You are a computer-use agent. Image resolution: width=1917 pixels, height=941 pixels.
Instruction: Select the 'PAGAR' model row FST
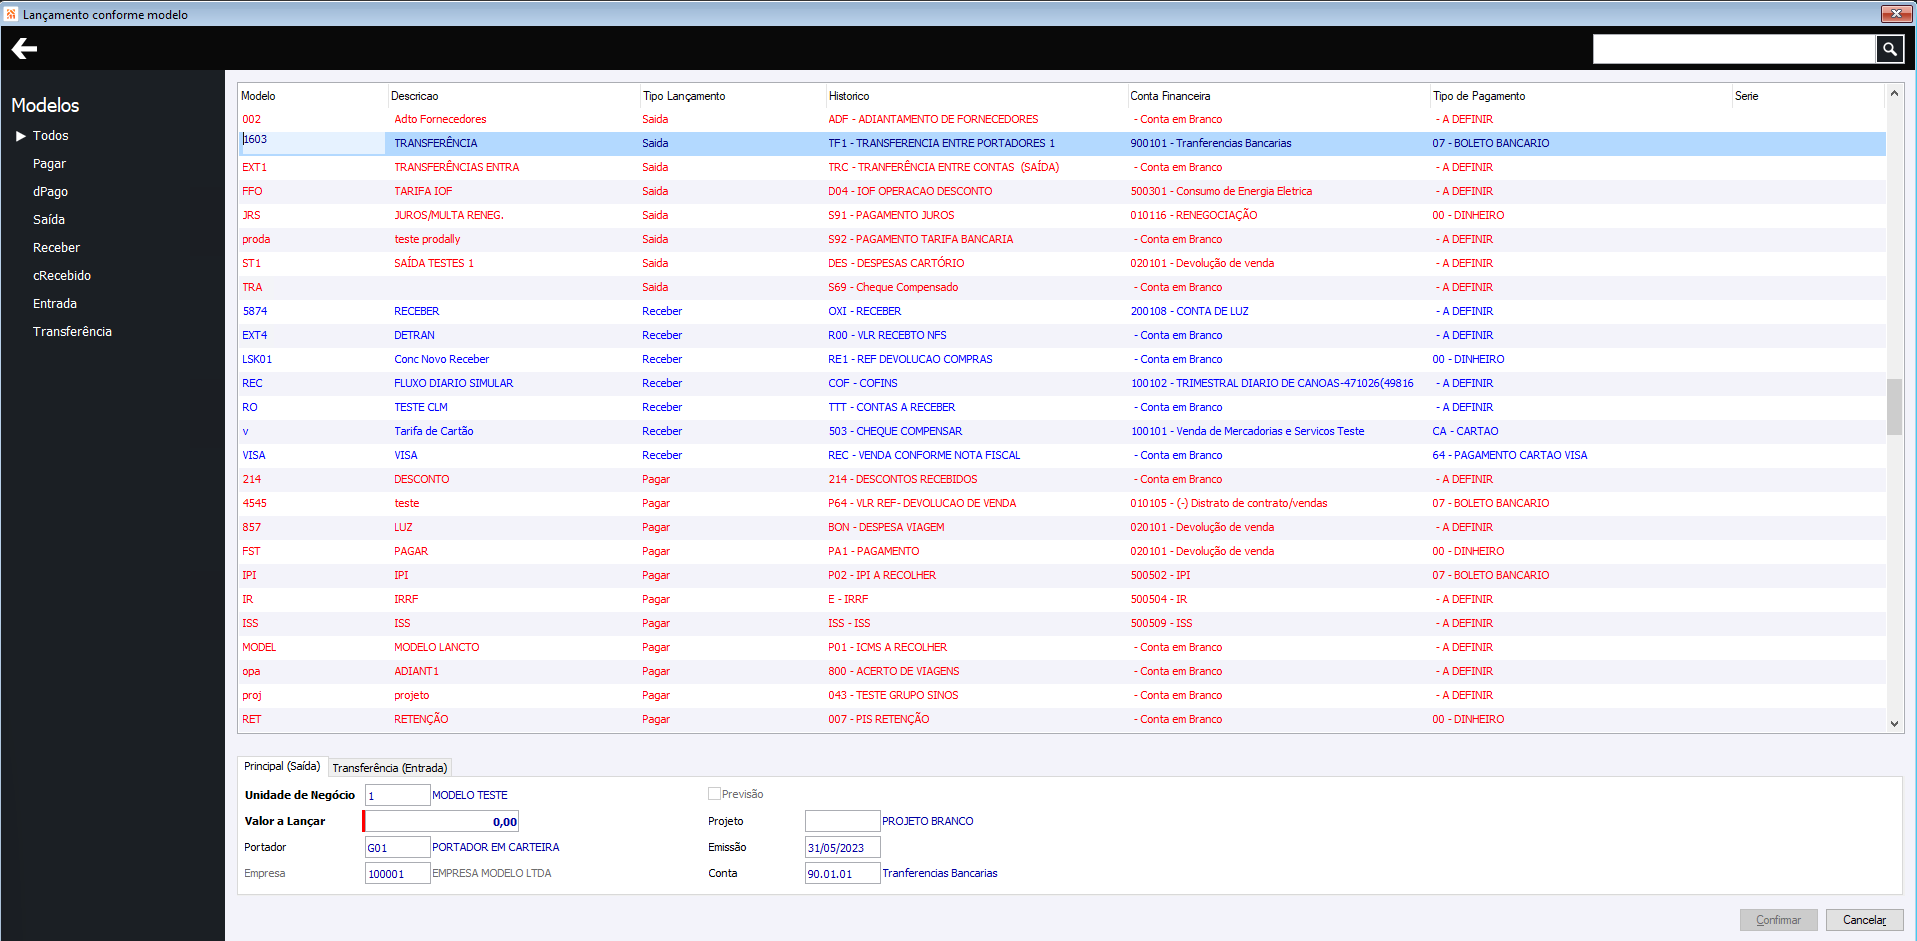(x=1061, y=551)
